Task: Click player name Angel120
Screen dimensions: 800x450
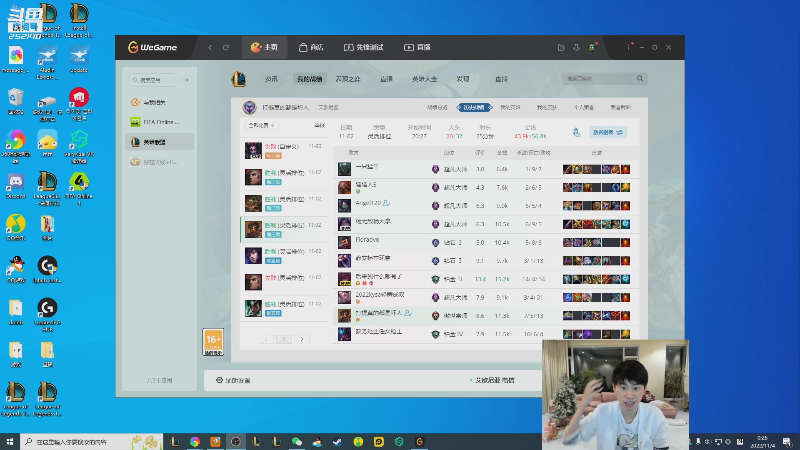Action: 368,203
